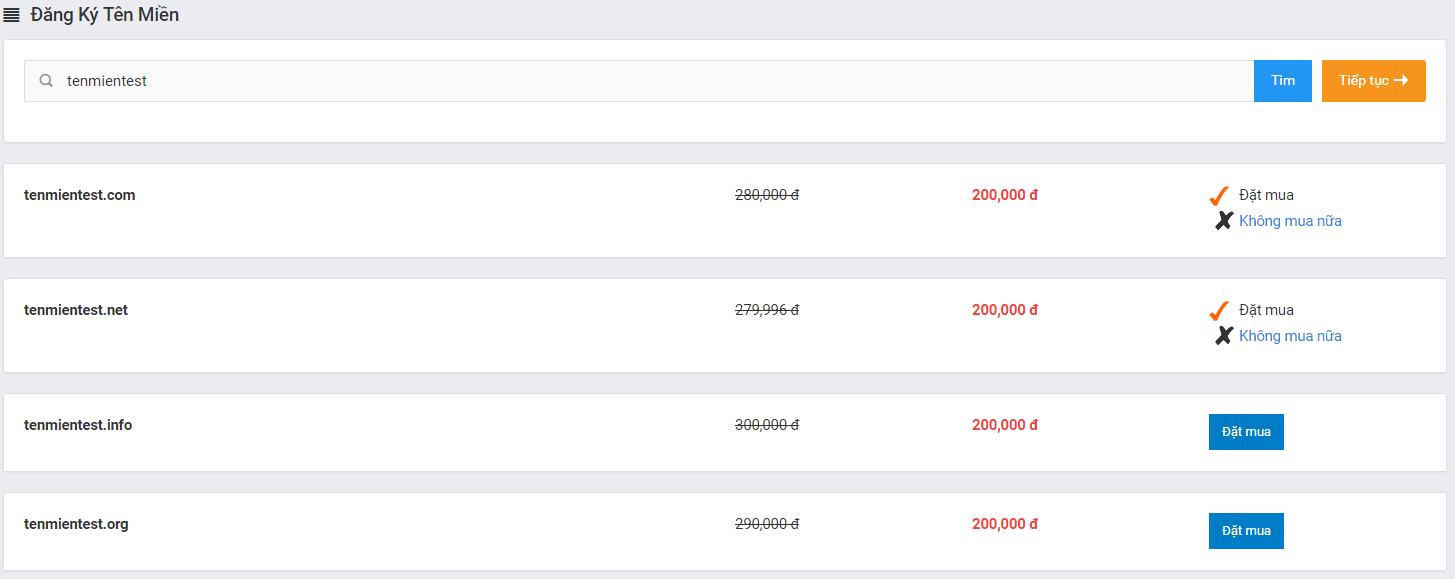1455x579 pixels.
Task: Click black X icon for tenmientest.net
Action: pos(1223,336)
